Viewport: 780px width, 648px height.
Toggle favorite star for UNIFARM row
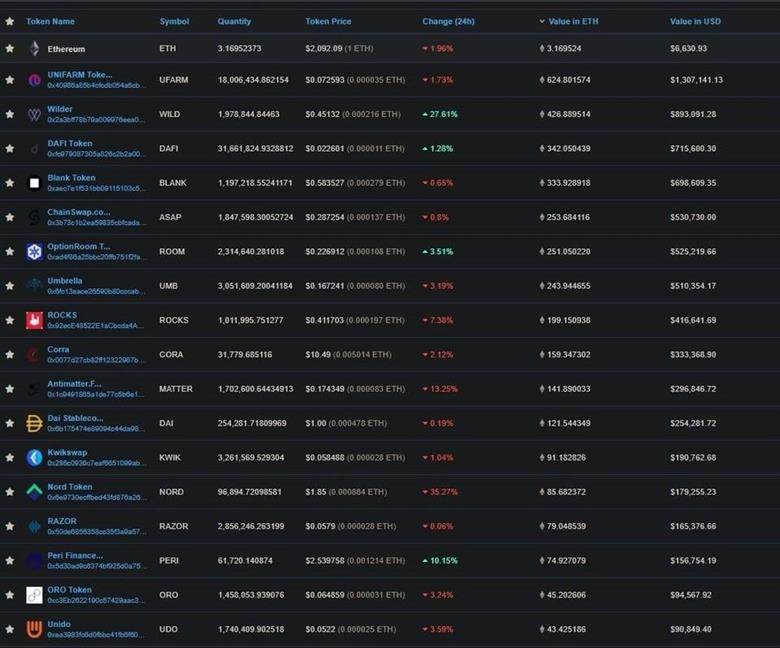[9, 80]
